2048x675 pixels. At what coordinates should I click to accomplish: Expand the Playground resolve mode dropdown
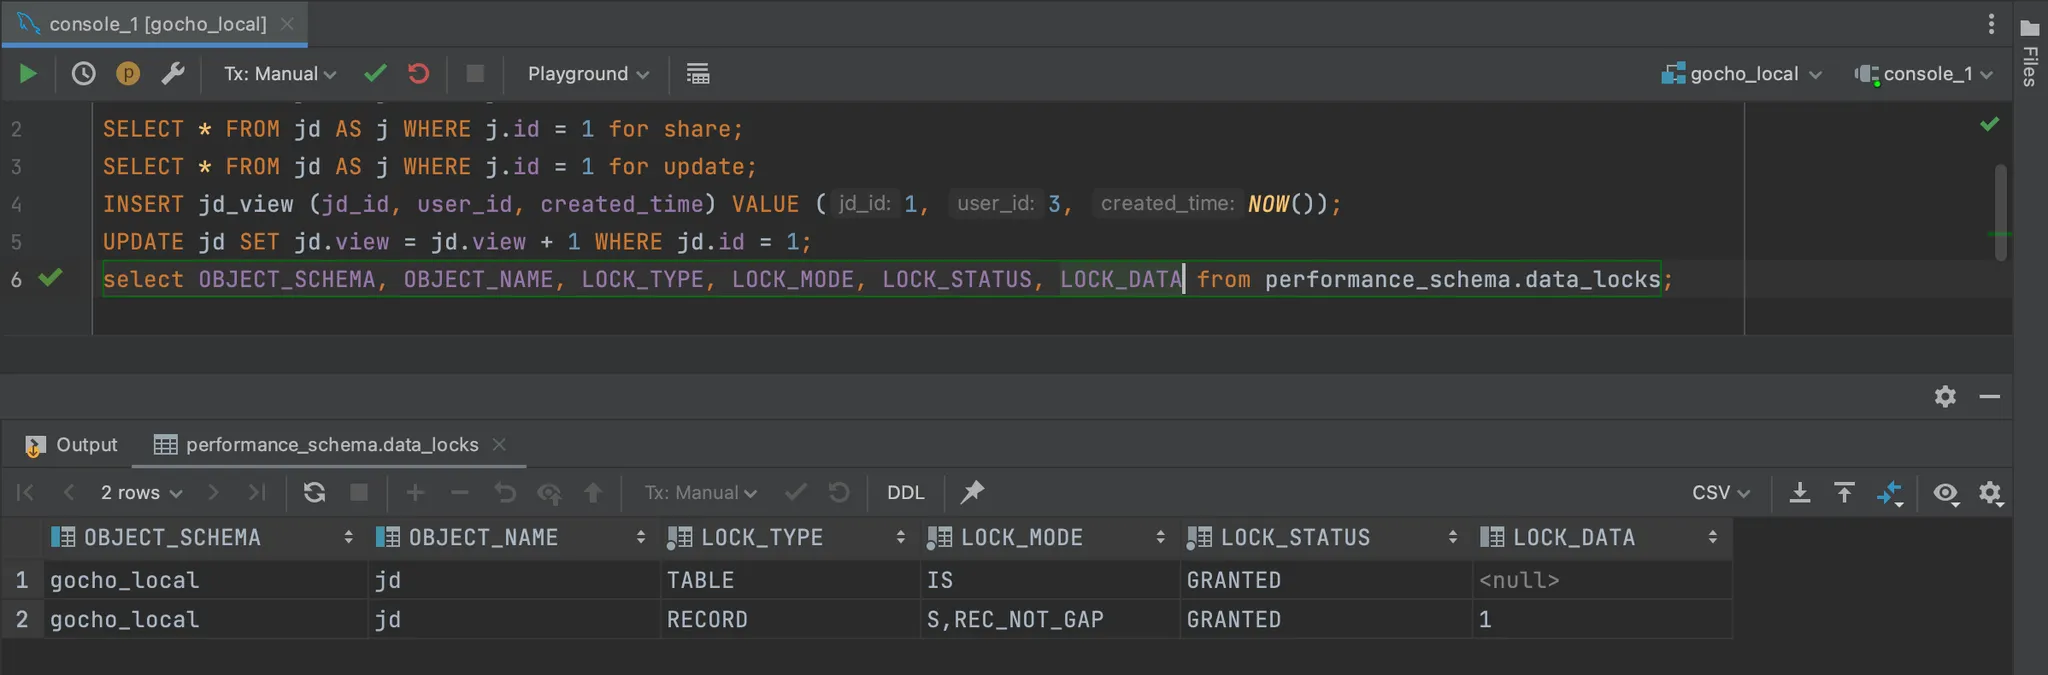pyautogui.click(x=588, y=74)
